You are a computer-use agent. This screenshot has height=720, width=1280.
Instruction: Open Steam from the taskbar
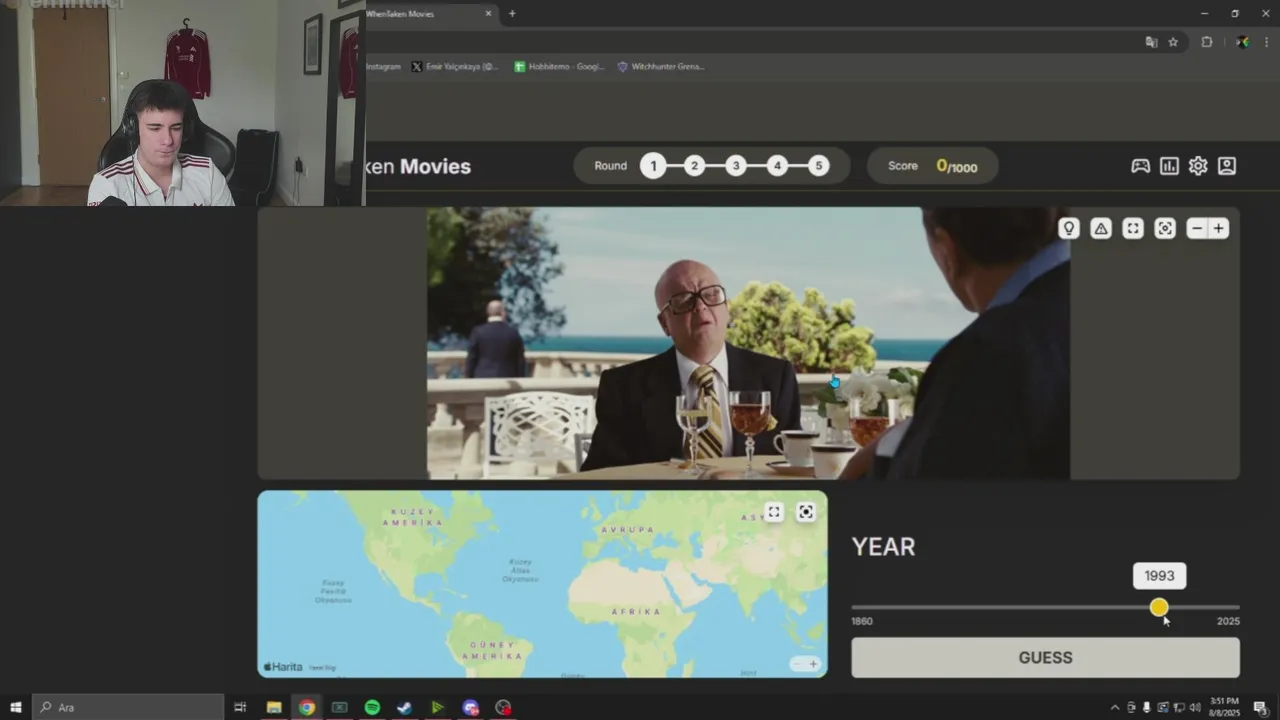(x=404, y=707)
